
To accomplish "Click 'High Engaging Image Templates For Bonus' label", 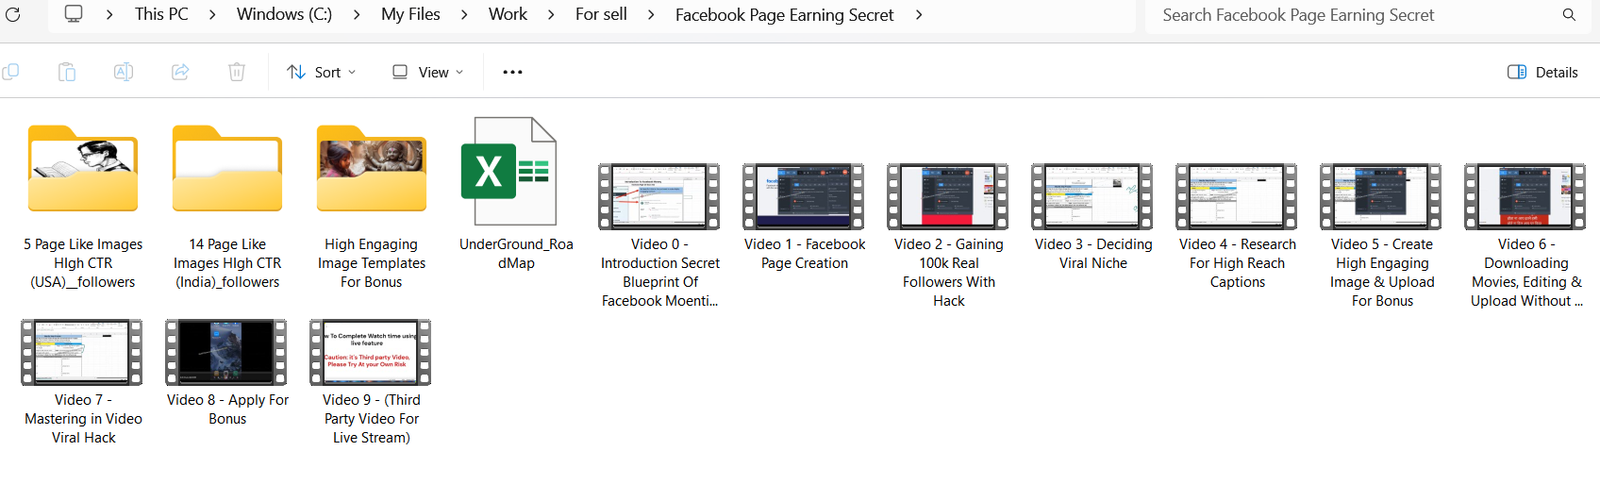I will pos(371,263).
